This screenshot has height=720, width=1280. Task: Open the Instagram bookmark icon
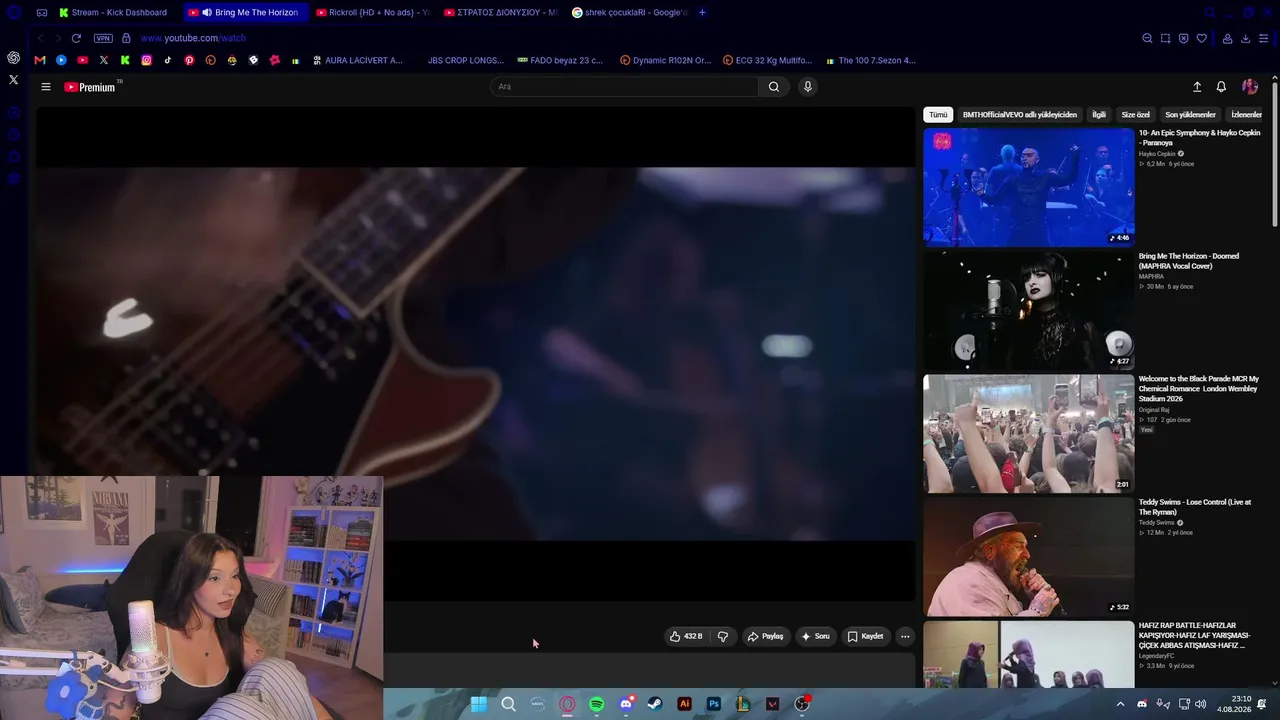tap(146, 60)
